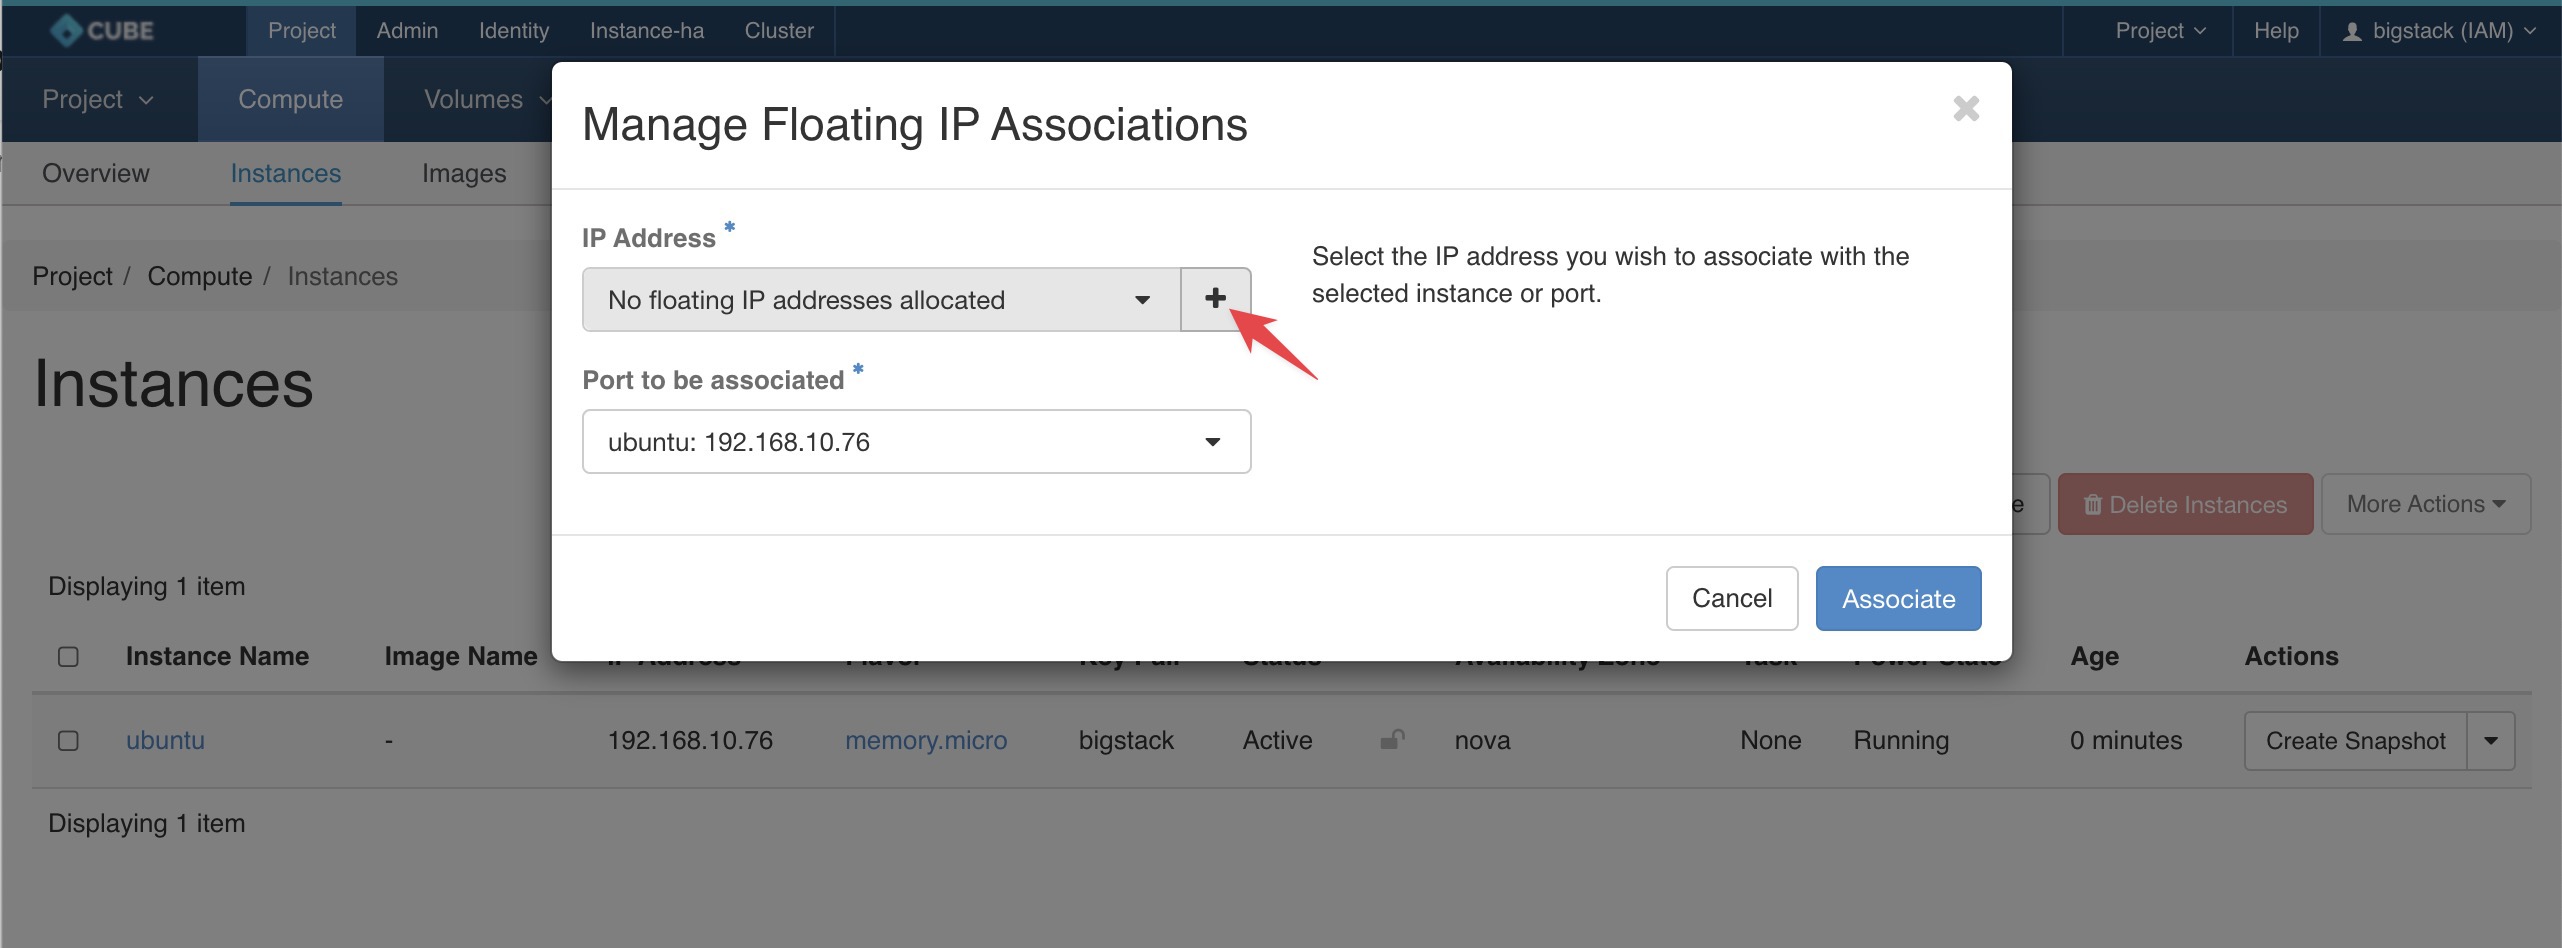This screenshot has height=948, width=2562.
Task: Switch to the Overview tab
Action: [x=96, y=173]
